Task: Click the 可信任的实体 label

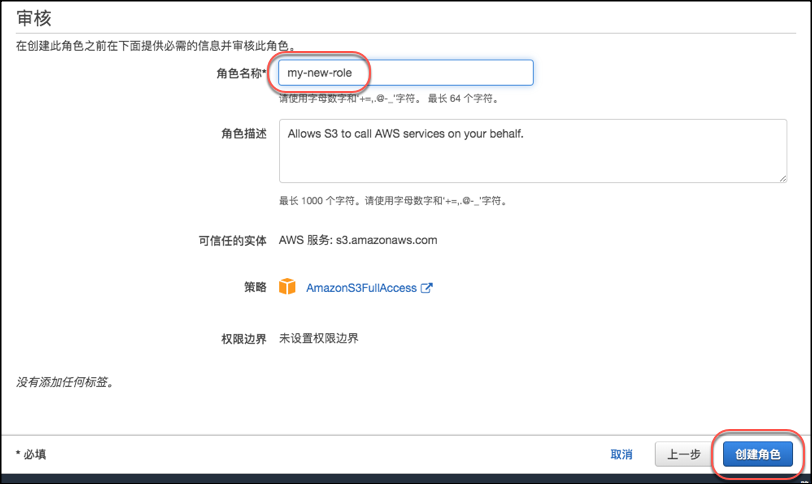Action: [x=232, y=240]
